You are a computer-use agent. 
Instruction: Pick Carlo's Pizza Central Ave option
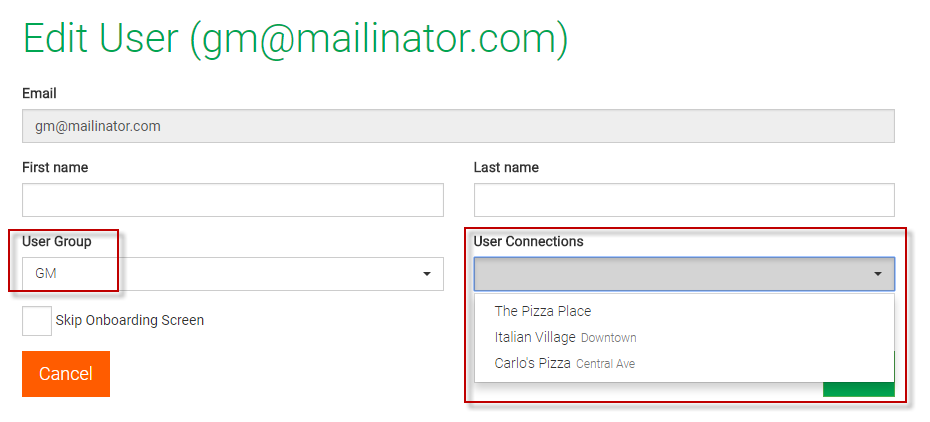click(564, 363)
